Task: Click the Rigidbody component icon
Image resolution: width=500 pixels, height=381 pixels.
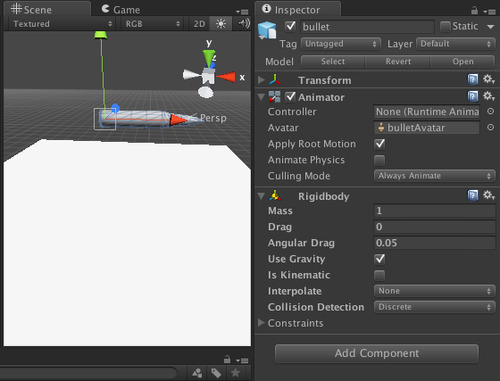Action: [x=275, y=196]
